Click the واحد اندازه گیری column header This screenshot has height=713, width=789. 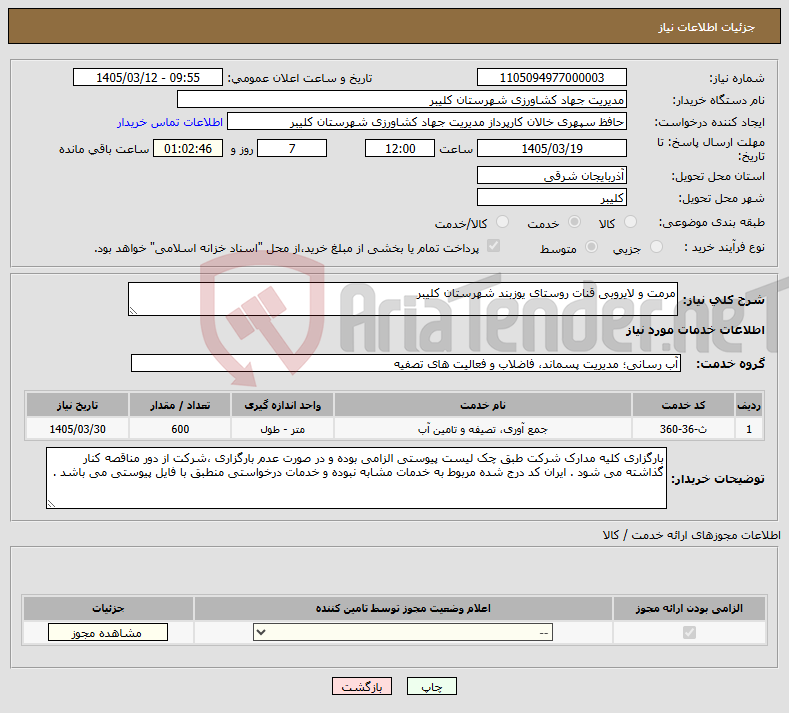282,405
